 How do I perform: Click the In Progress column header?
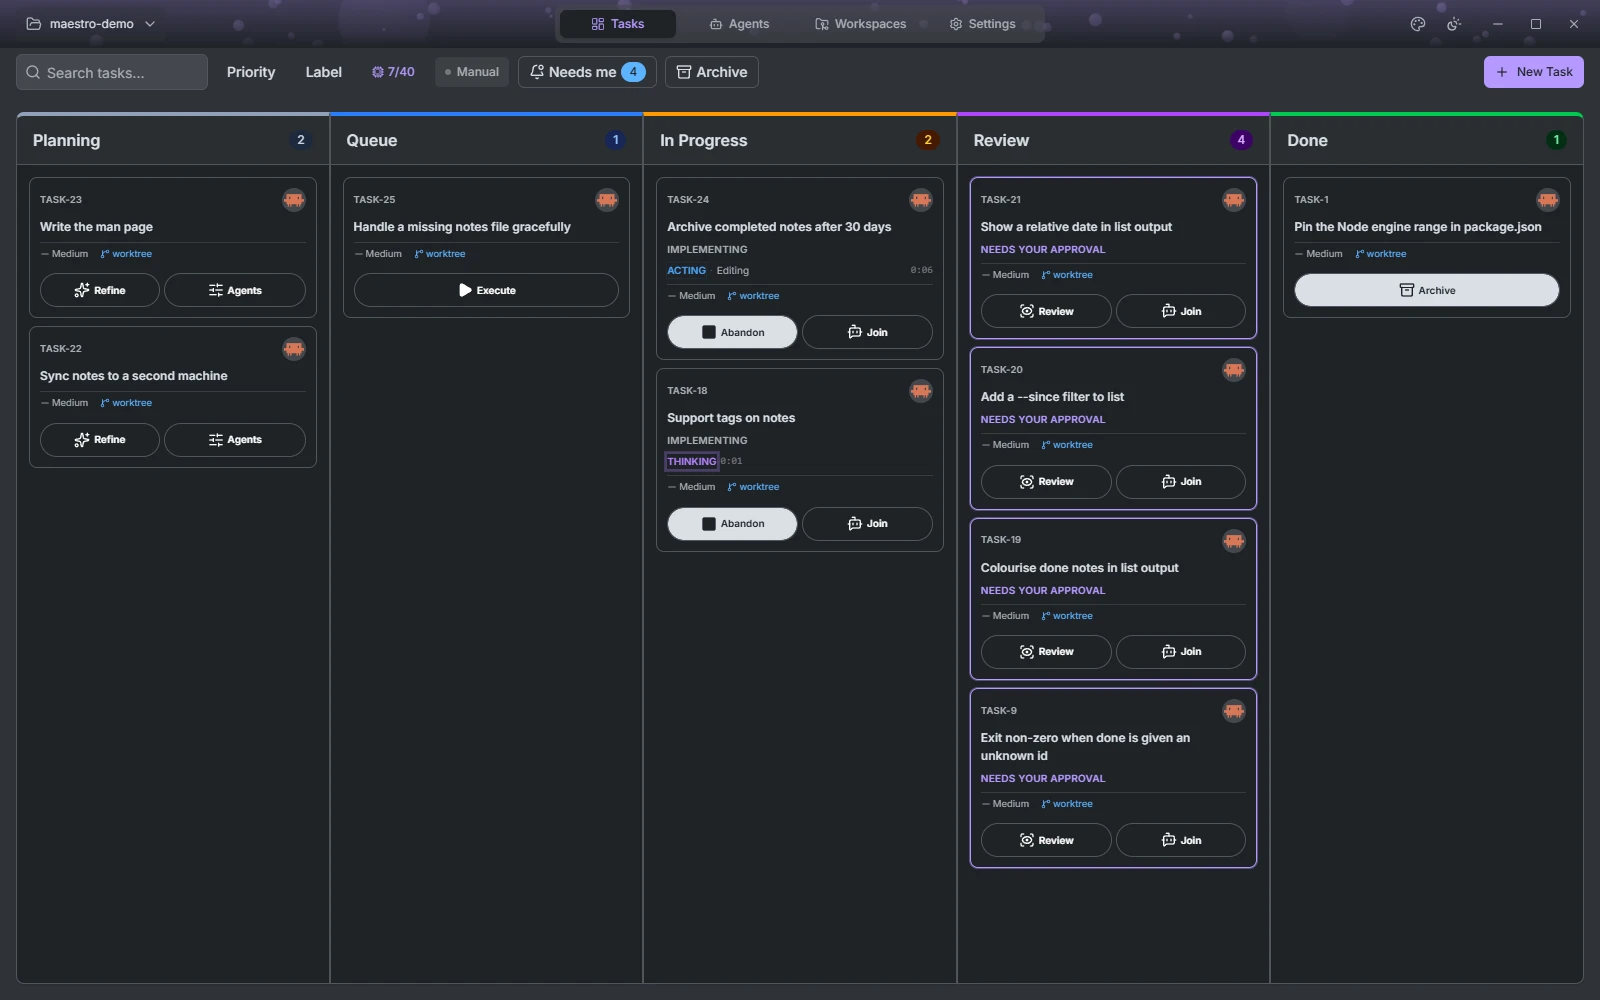coord(800,140)
